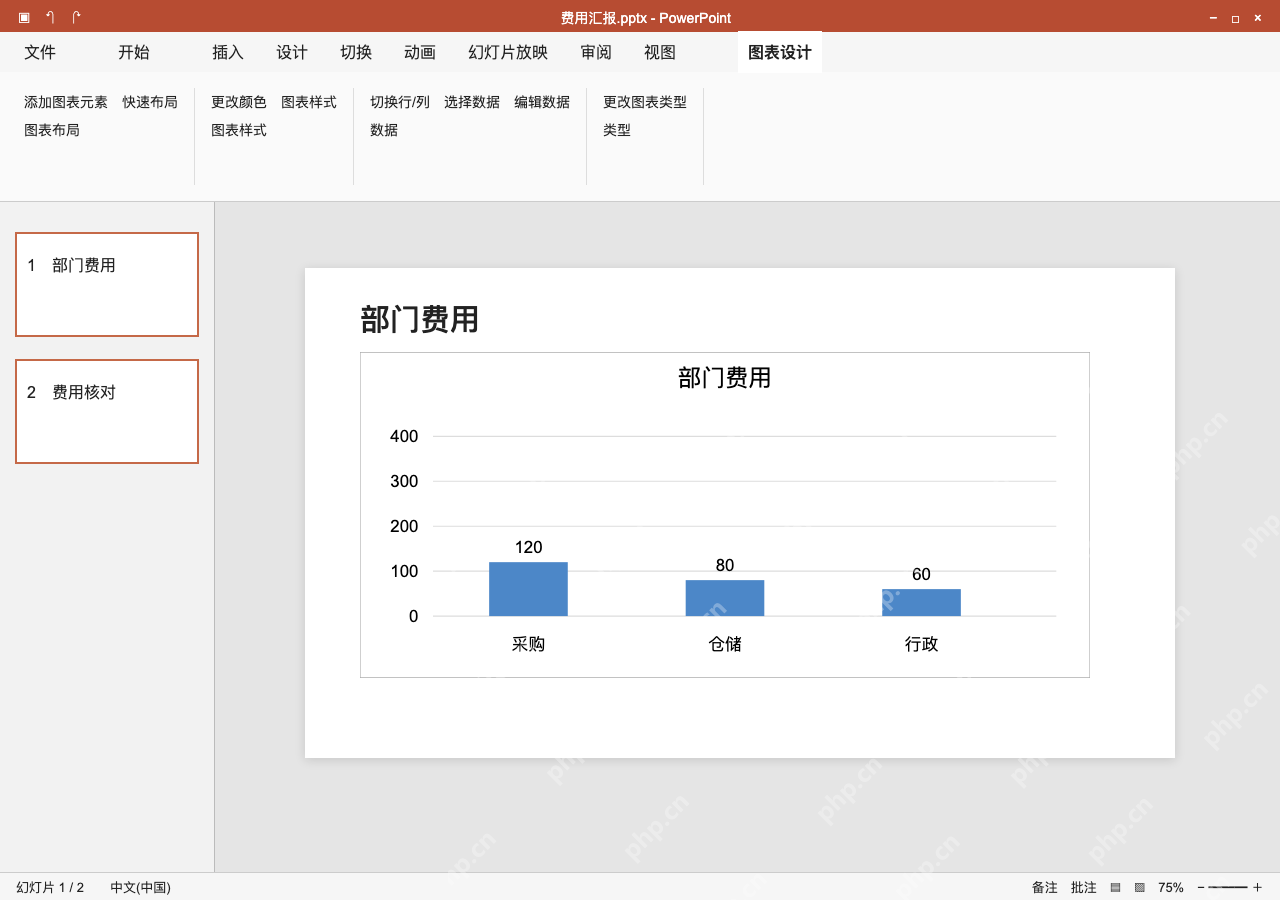Click the 采购 category axis label
The height and width of the screenshot is (900, 1280).
tap(528, 644)
